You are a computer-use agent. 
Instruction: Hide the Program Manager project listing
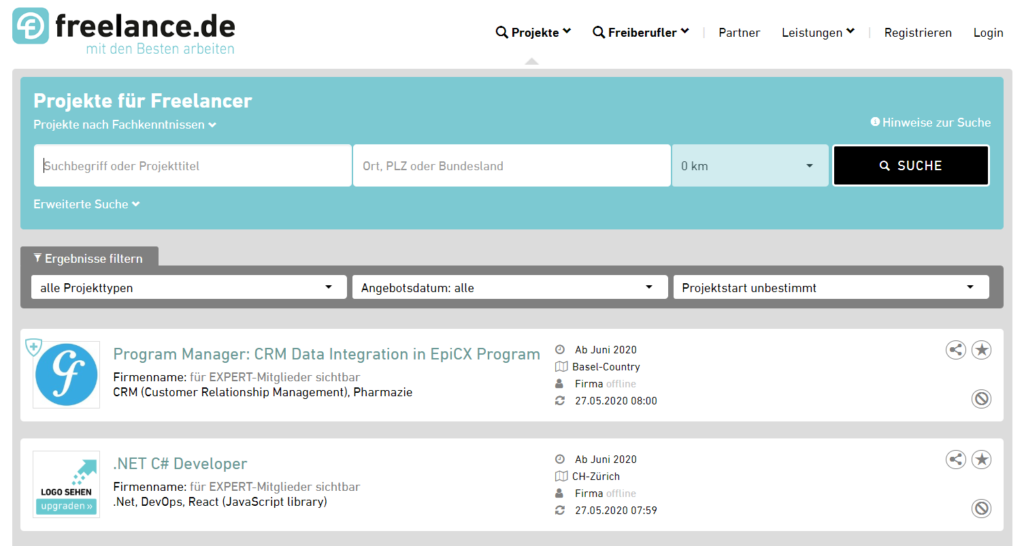click(982, 399)
